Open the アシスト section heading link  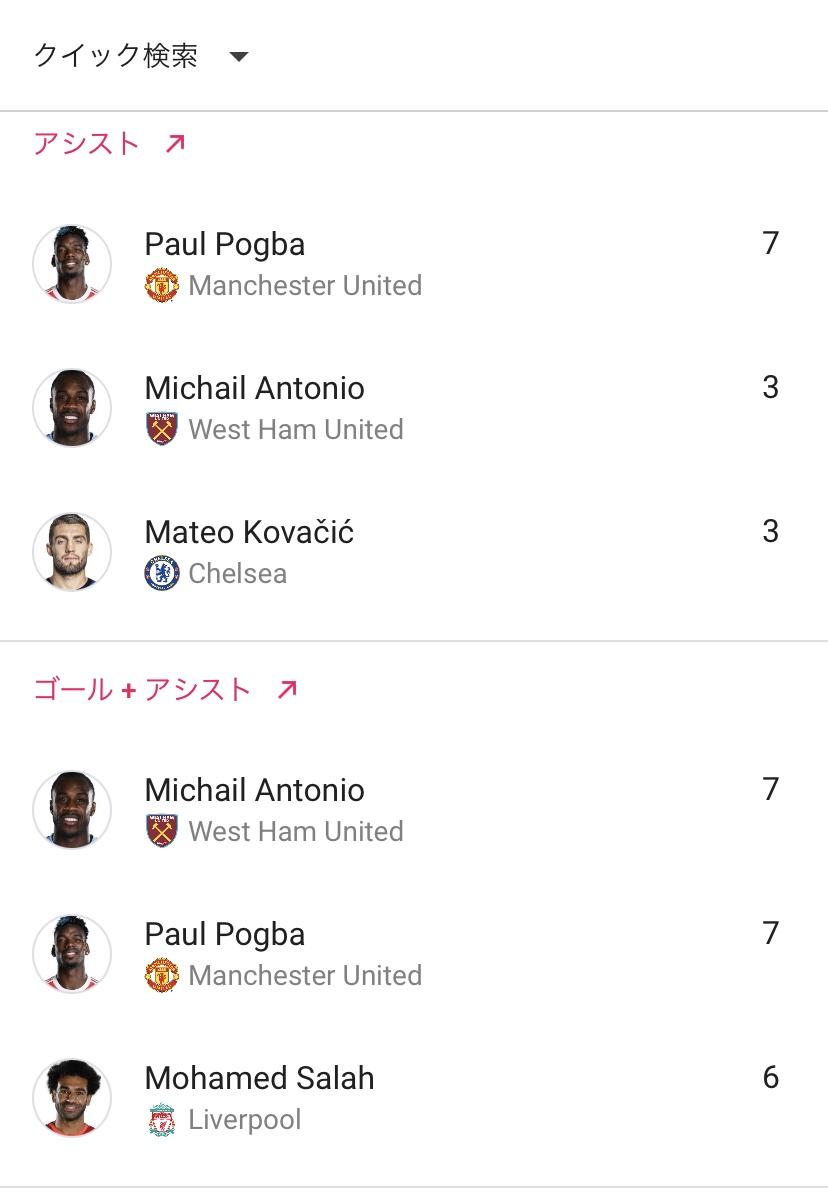[86, 144]
